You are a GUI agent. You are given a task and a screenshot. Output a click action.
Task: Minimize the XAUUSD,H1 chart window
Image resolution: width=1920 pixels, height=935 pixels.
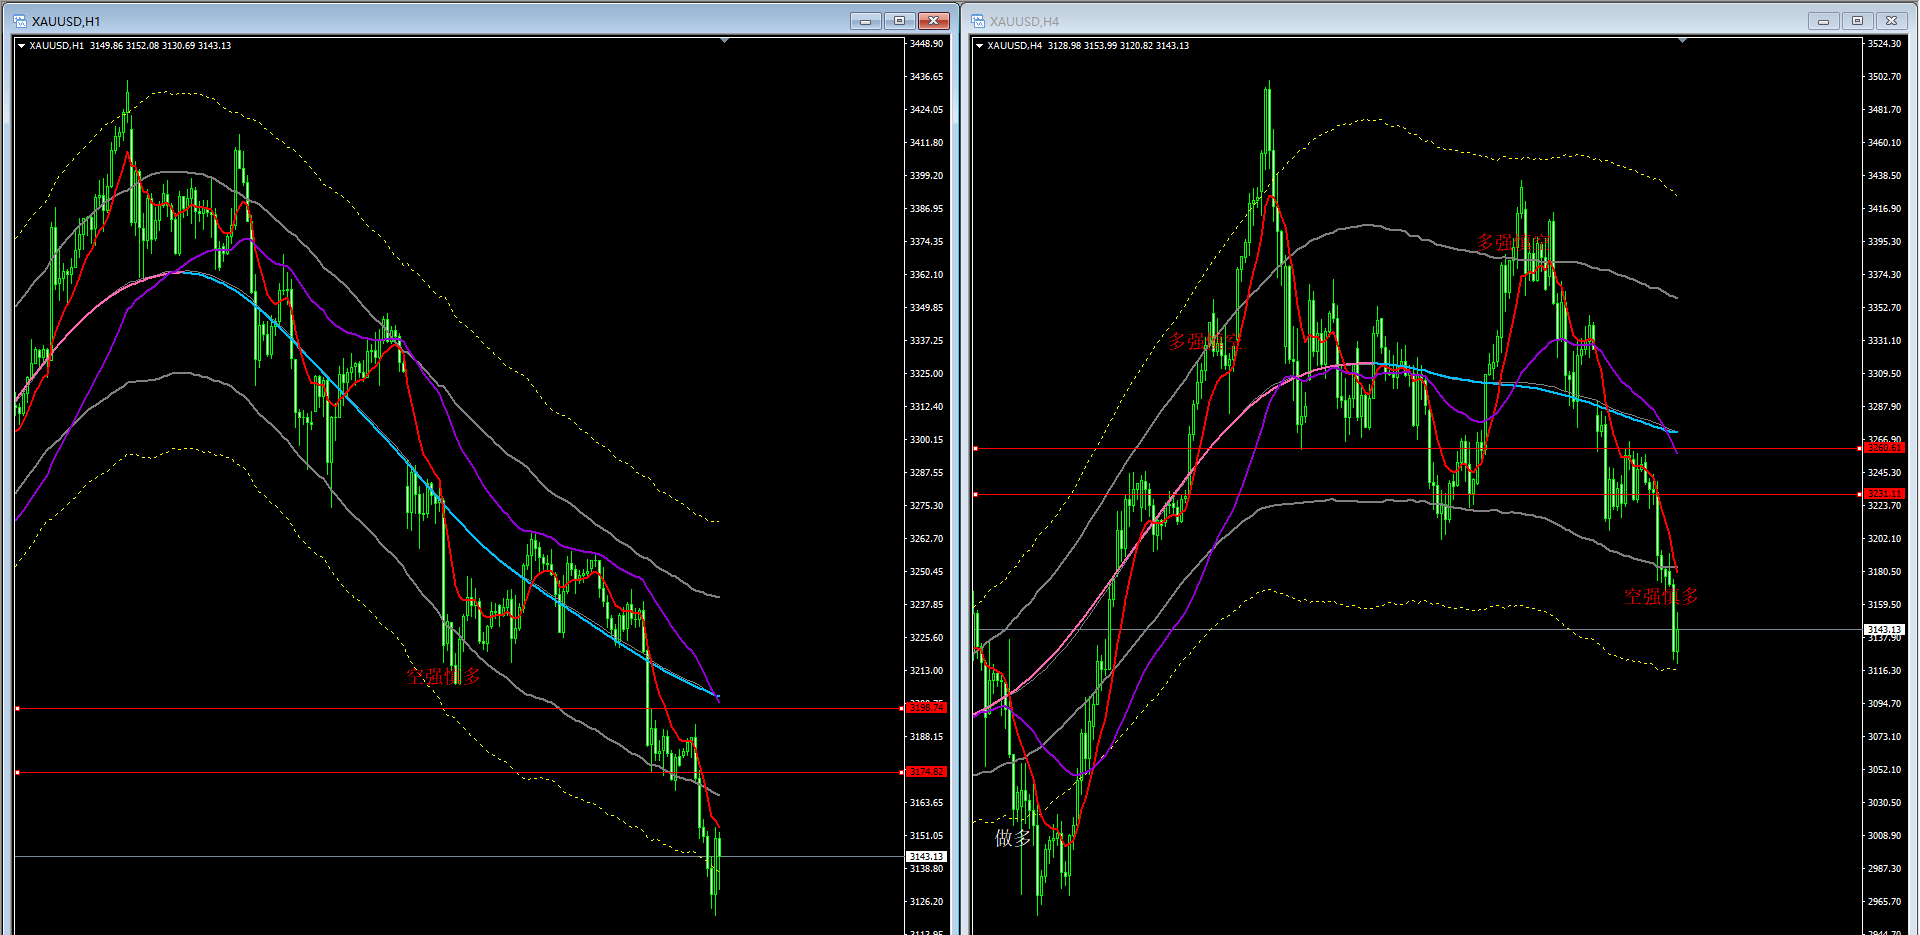(865, 21)
